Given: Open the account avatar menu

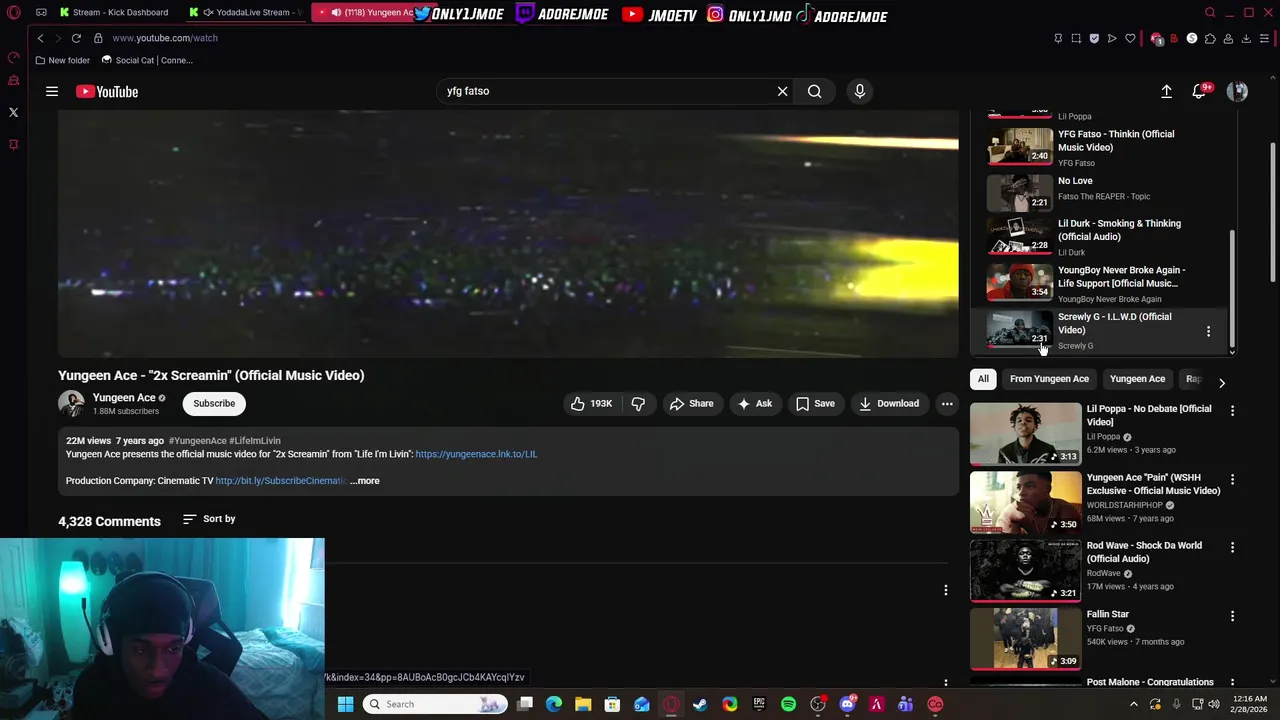Looking at the screenshot, I should tap(1237, 91).
